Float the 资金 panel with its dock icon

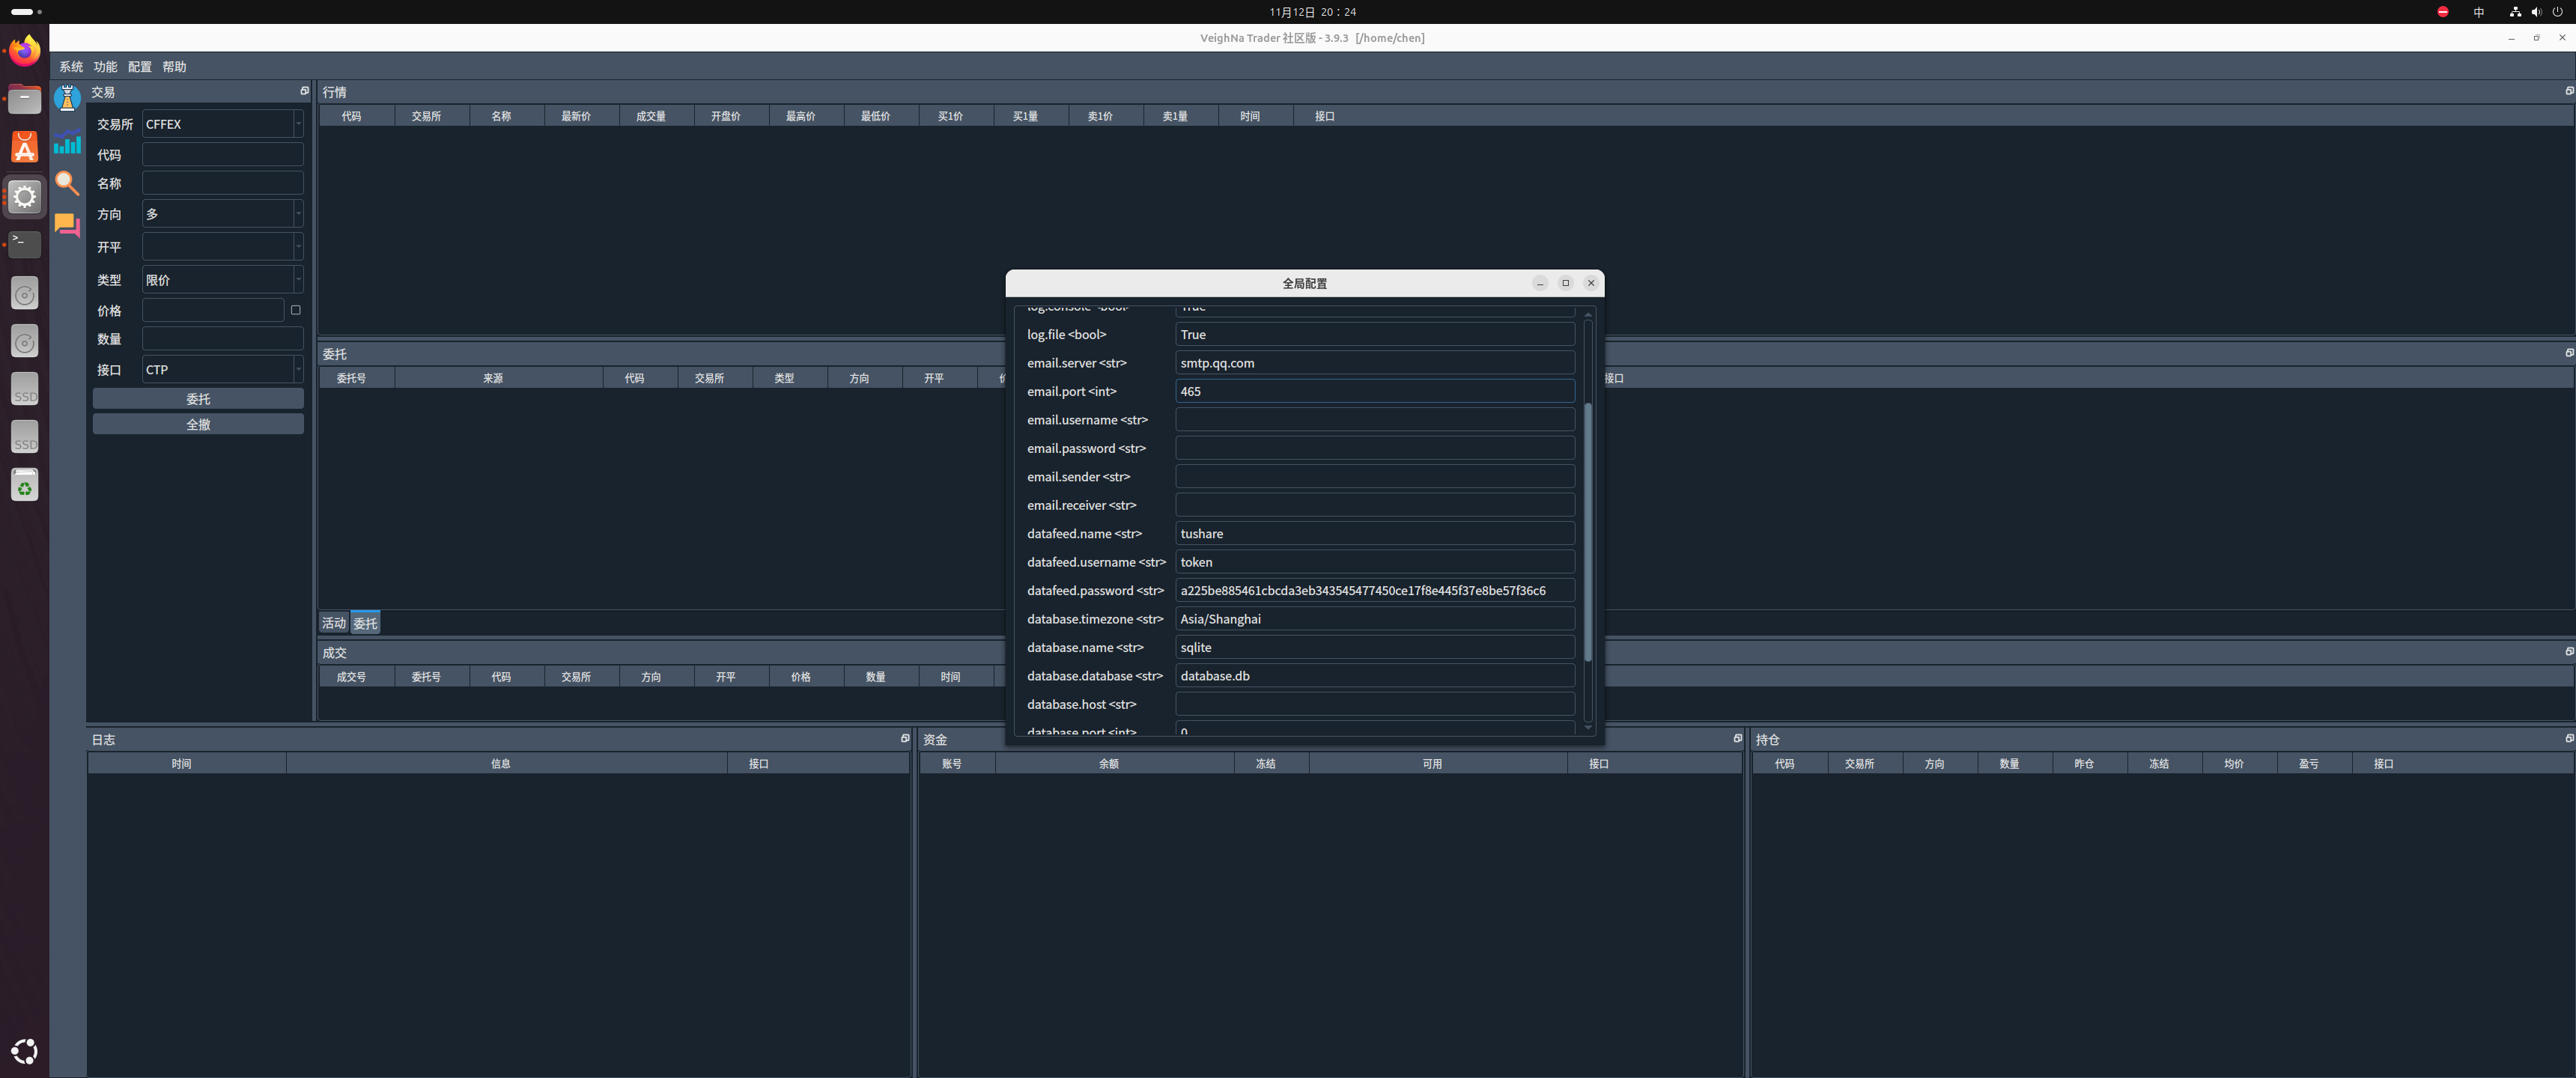point(1737,738)
